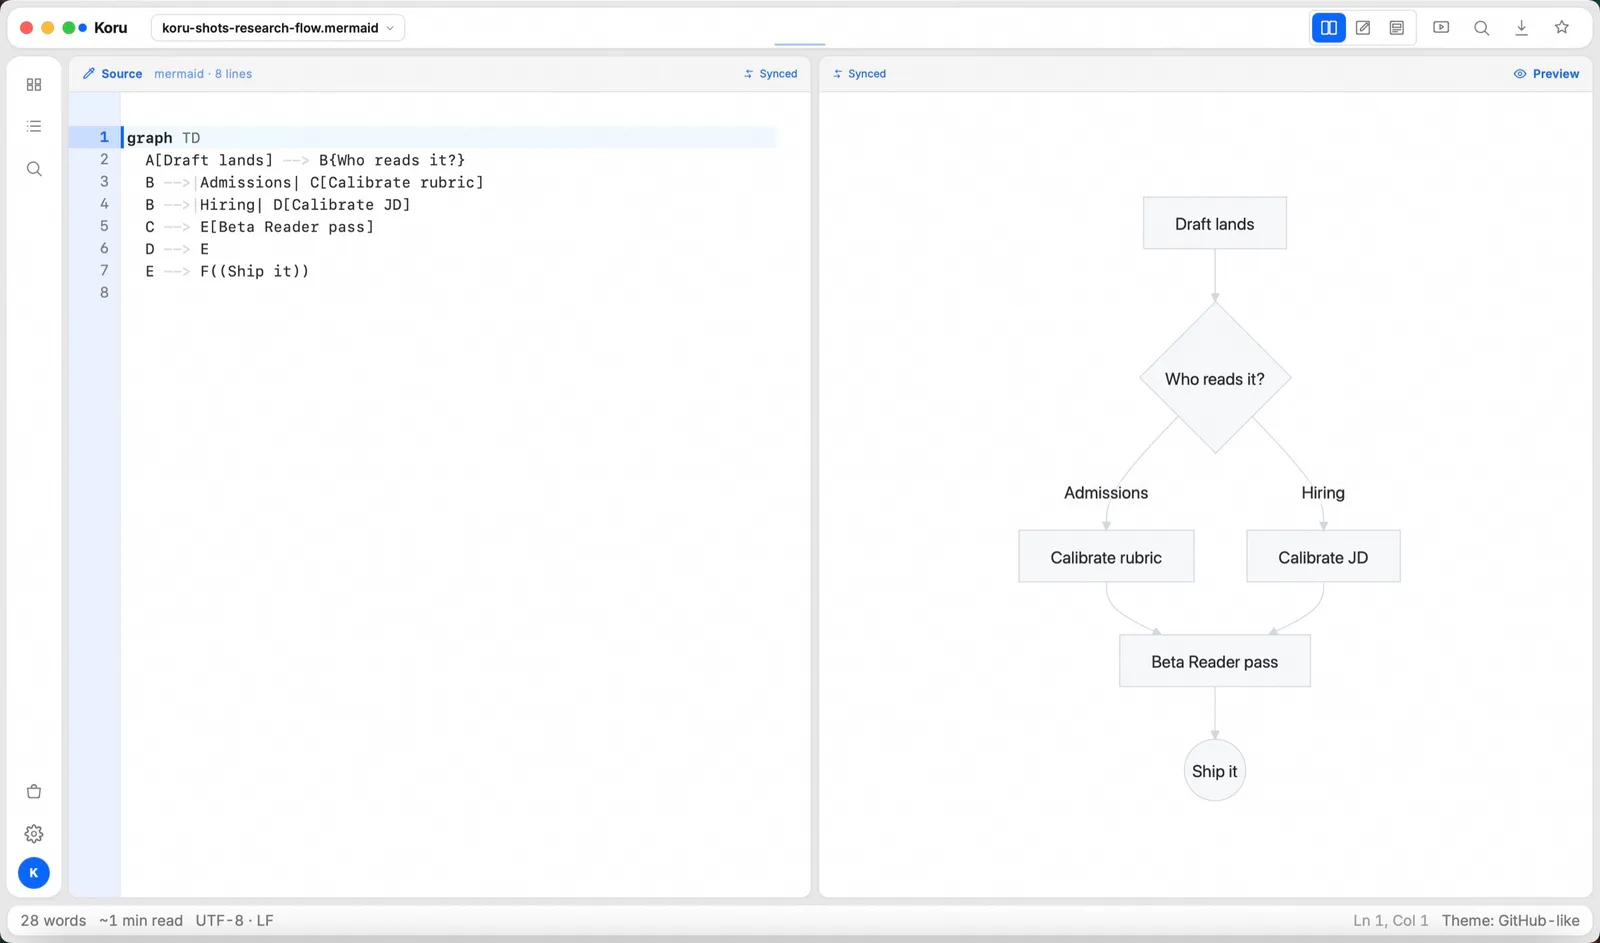1600x943 pixels.
Task: Click the 'Ship it' circle node
Action: (1215, 771)
